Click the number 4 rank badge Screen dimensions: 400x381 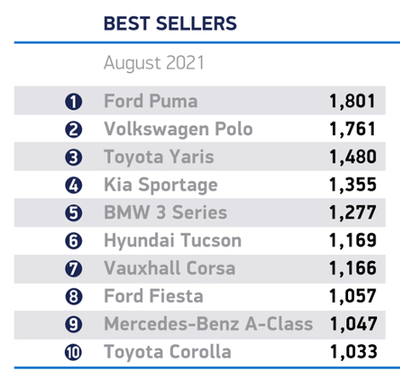tap(73, 185)
